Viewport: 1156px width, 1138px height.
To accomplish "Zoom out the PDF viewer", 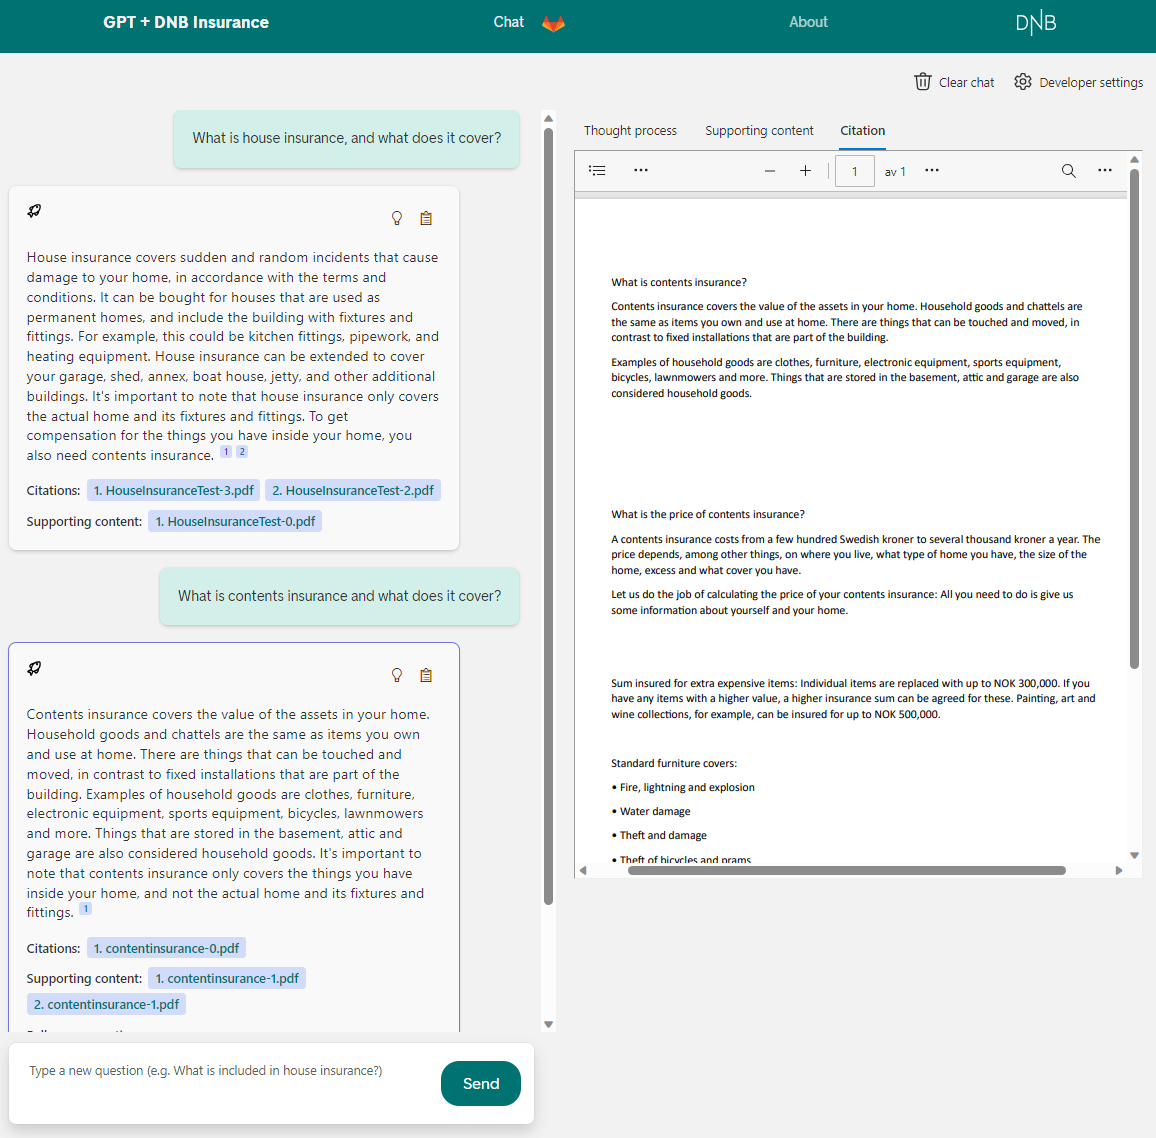I will click(x=770, y=171).
